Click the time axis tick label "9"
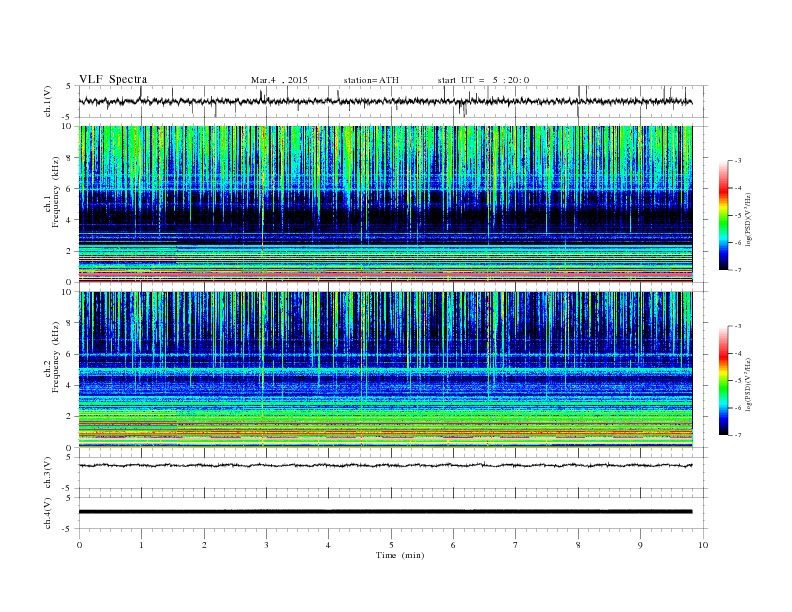Viewport: 792px width, 612px height. coord(640,545)
